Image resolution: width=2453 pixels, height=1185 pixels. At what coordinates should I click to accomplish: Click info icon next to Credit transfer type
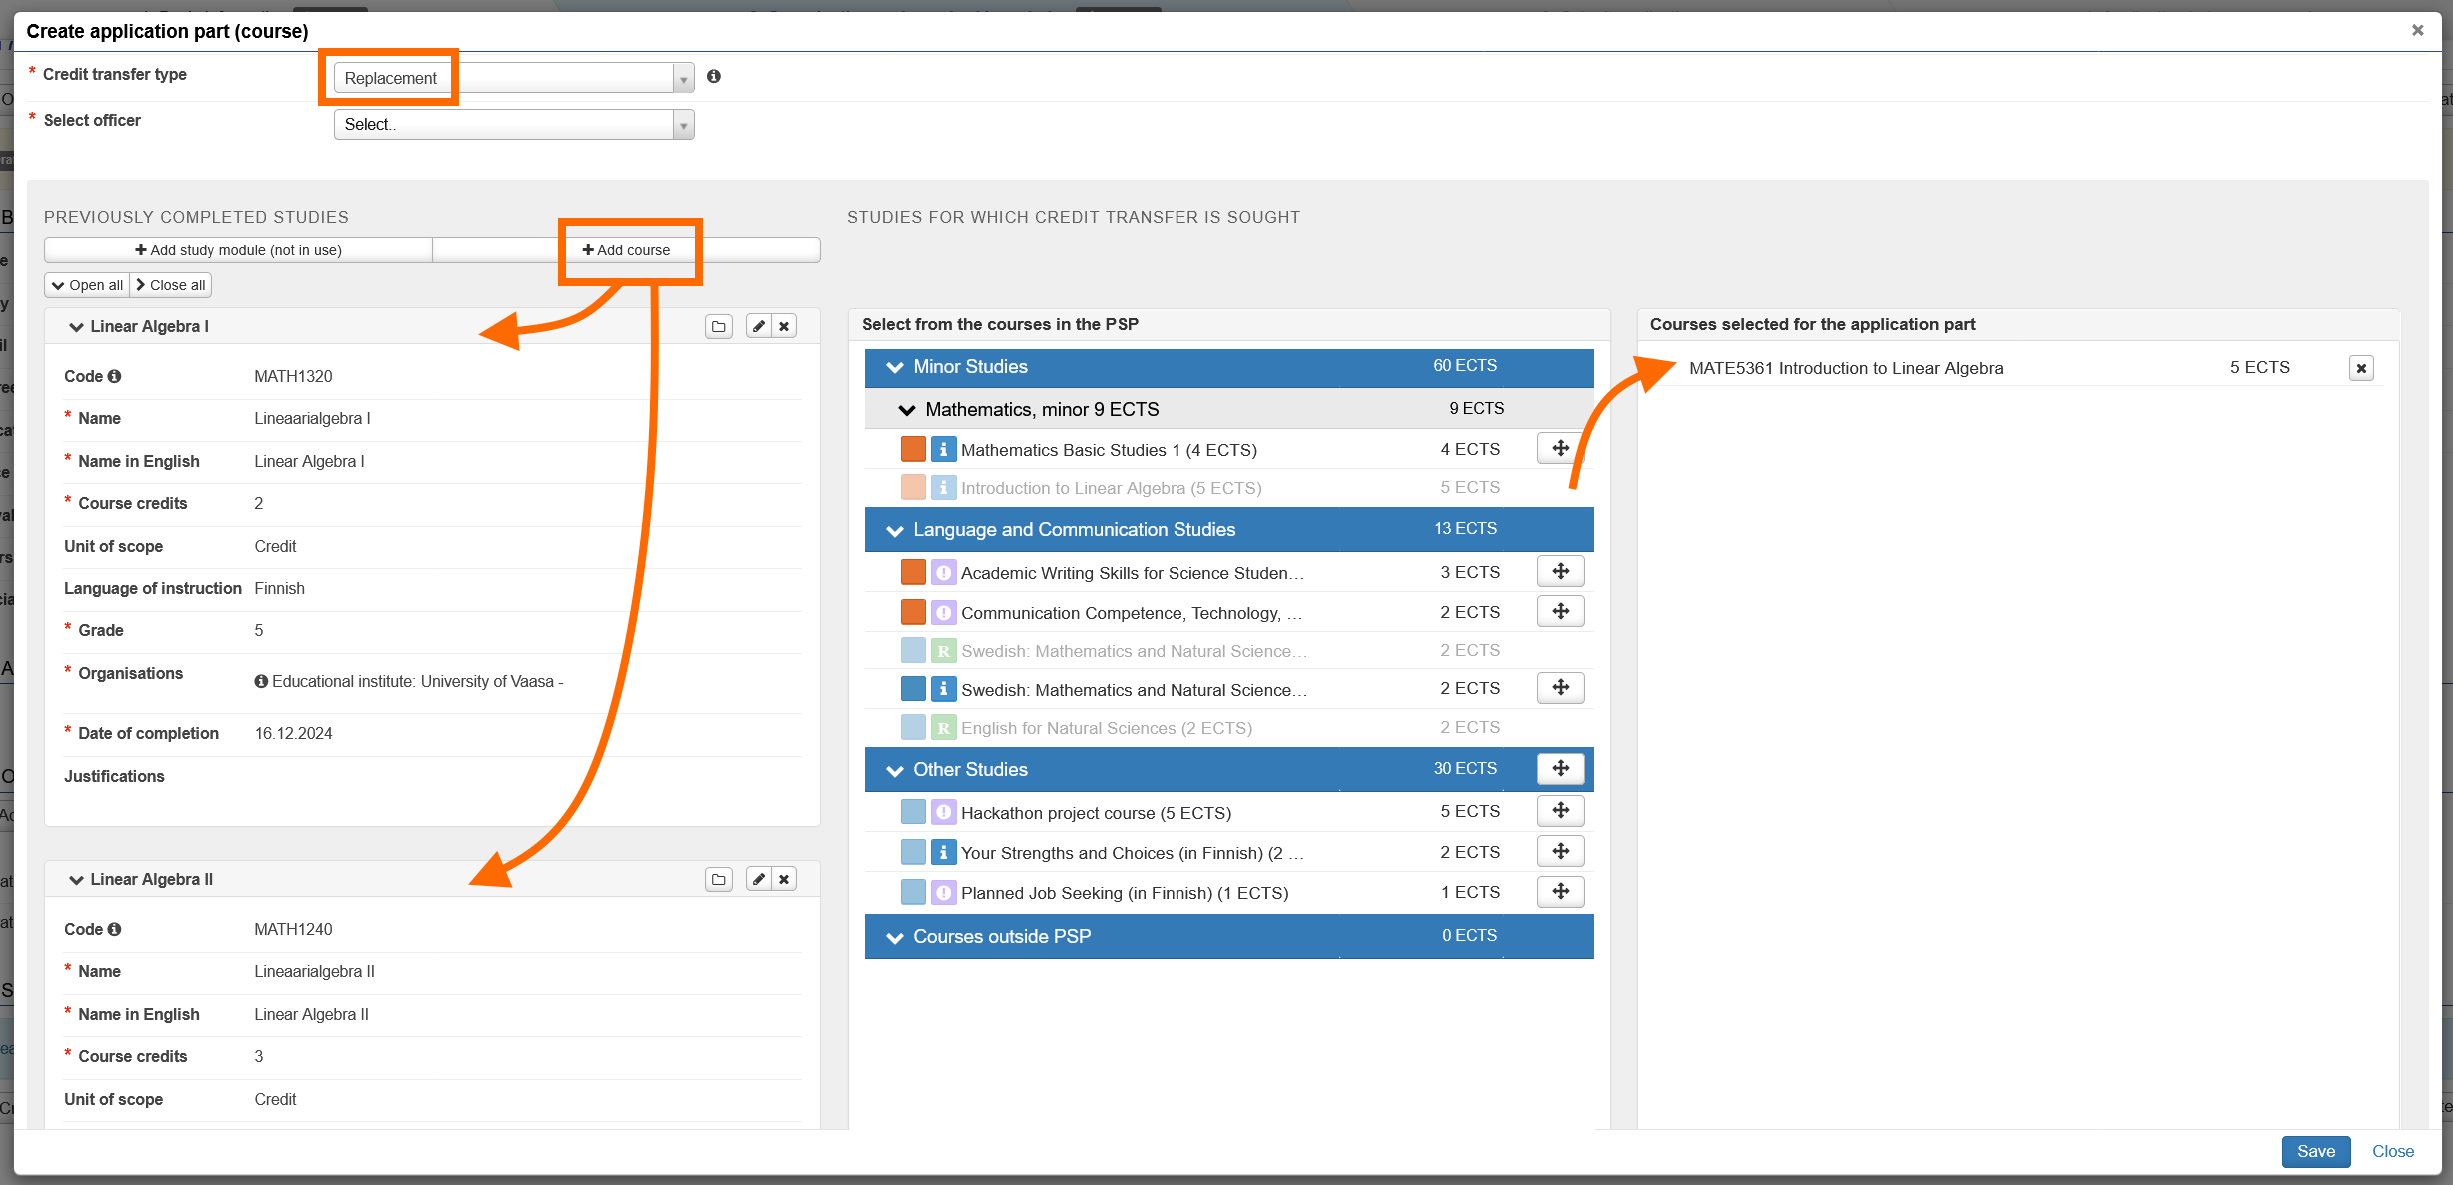pyautogui.click(x=714, y=76)
